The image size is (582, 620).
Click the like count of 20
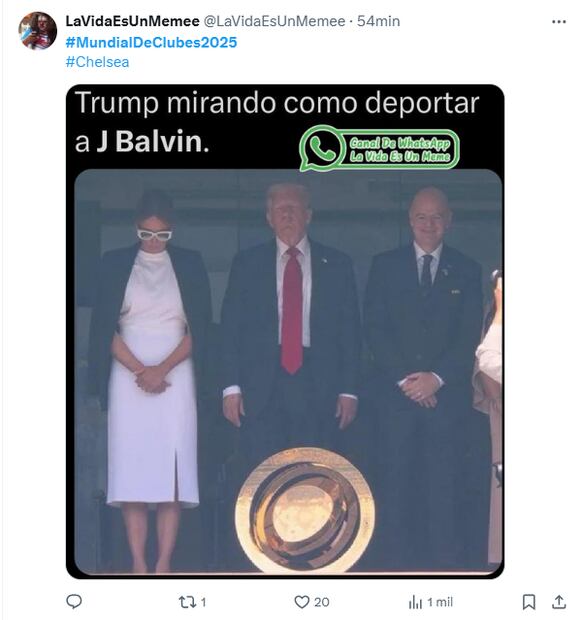tap(321, 602)
